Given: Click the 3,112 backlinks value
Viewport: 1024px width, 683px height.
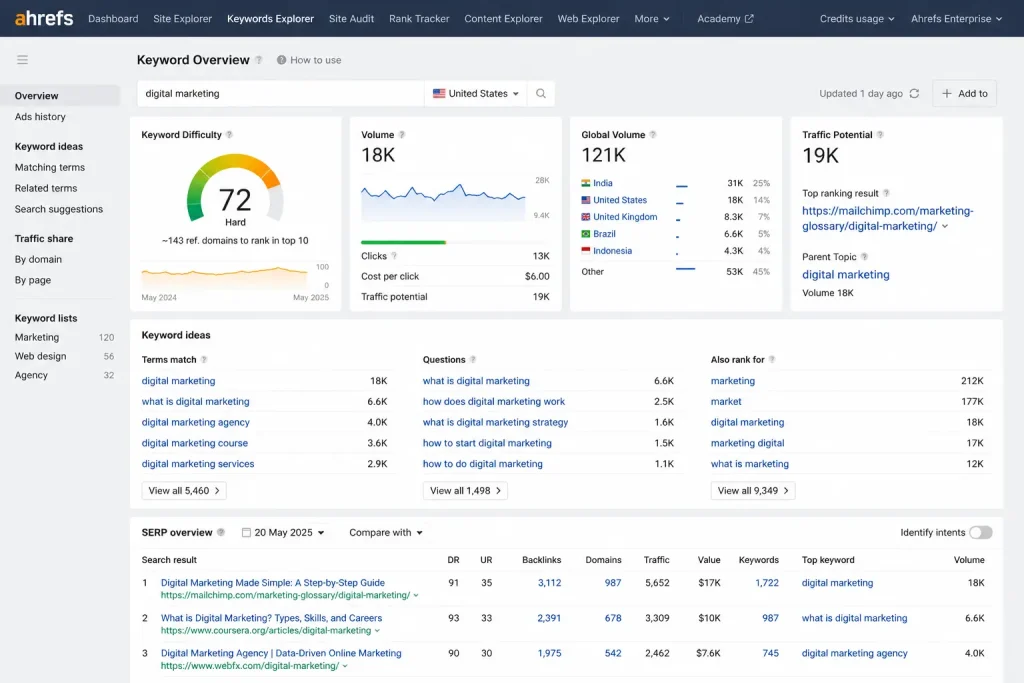Looking at the screenshot, I should tap(549, 582).
